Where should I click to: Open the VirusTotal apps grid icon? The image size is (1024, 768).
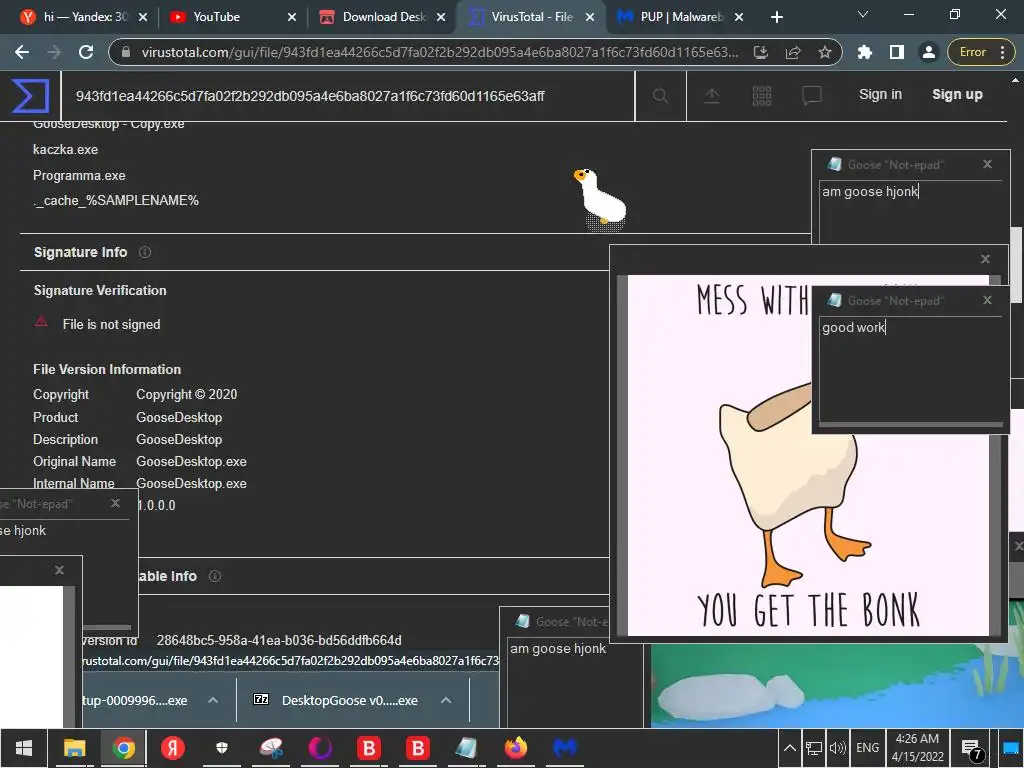coord(761,96)
